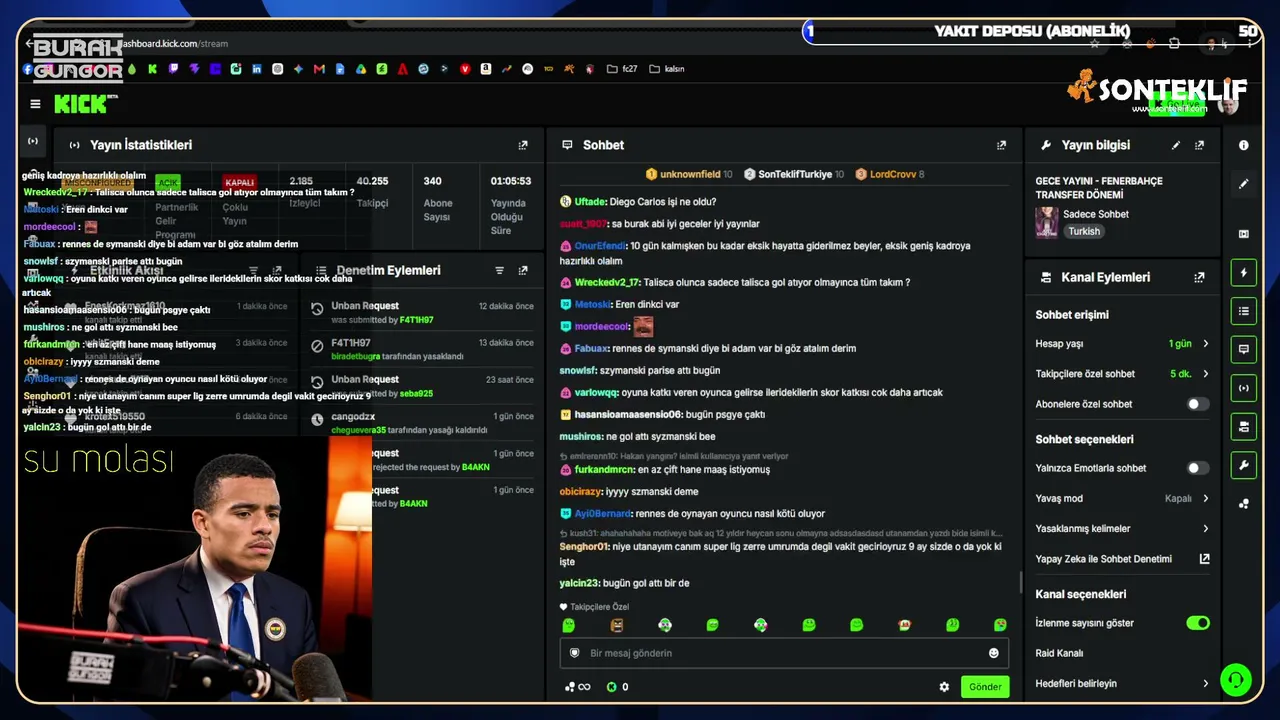Disable İzlenme sayısını göster switch
The width and height of the screenshot is (1280, 720).
point(1197,623)
